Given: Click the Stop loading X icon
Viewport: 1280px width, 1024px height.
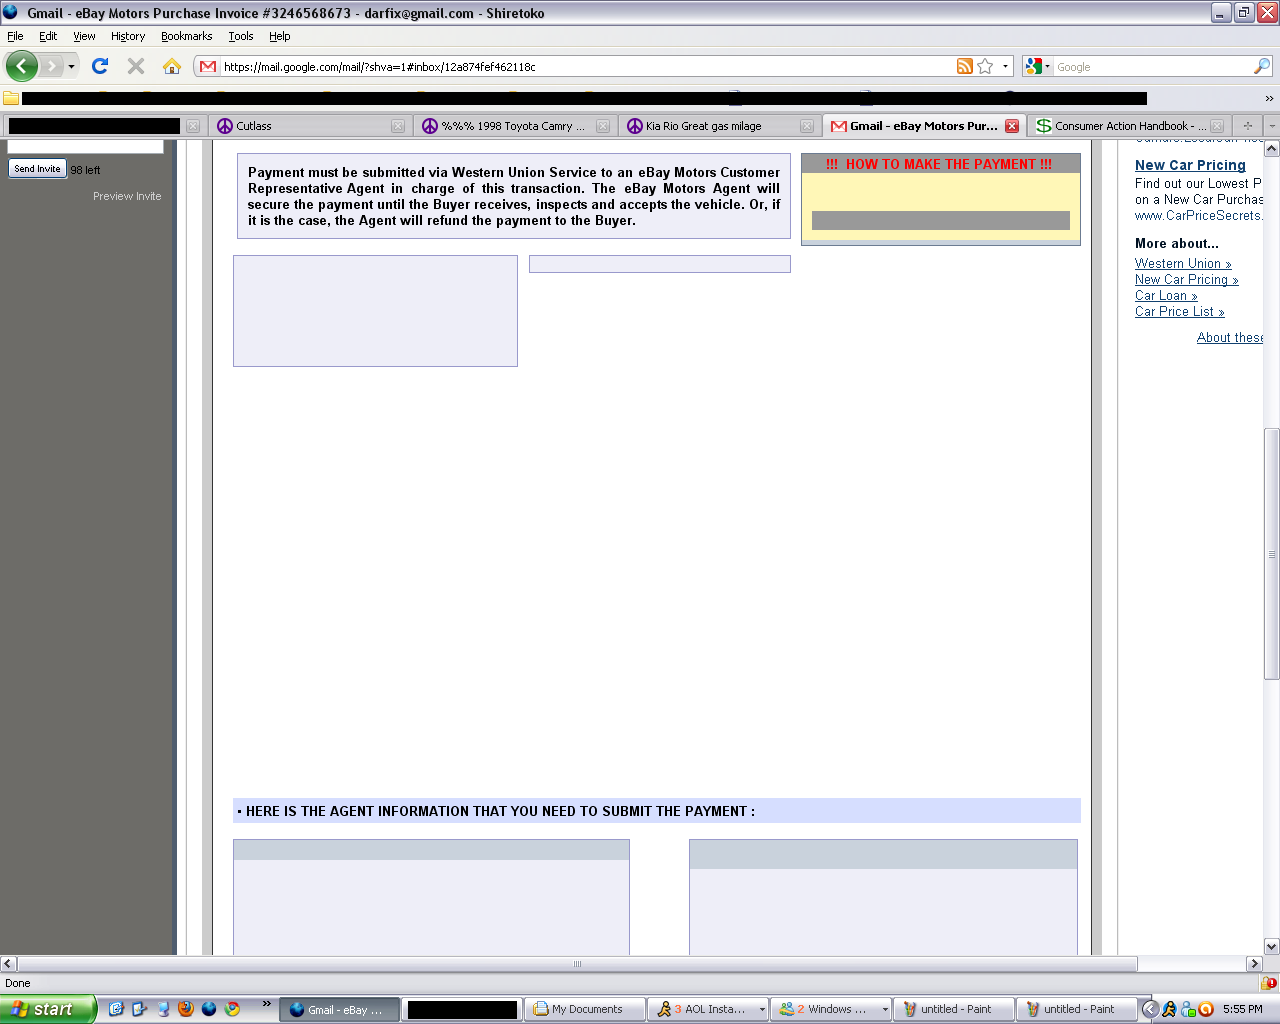Looking at the screenshot, I should (136, 66).
